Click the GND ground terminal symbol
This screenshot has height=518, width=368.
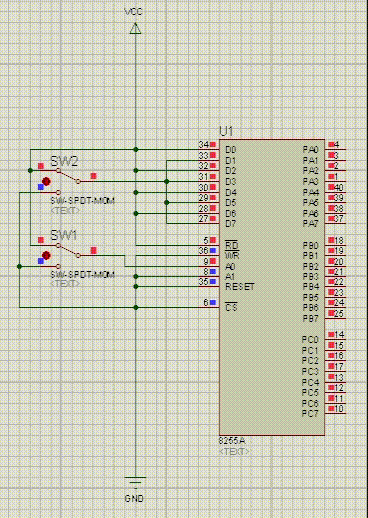coord(135,482)
